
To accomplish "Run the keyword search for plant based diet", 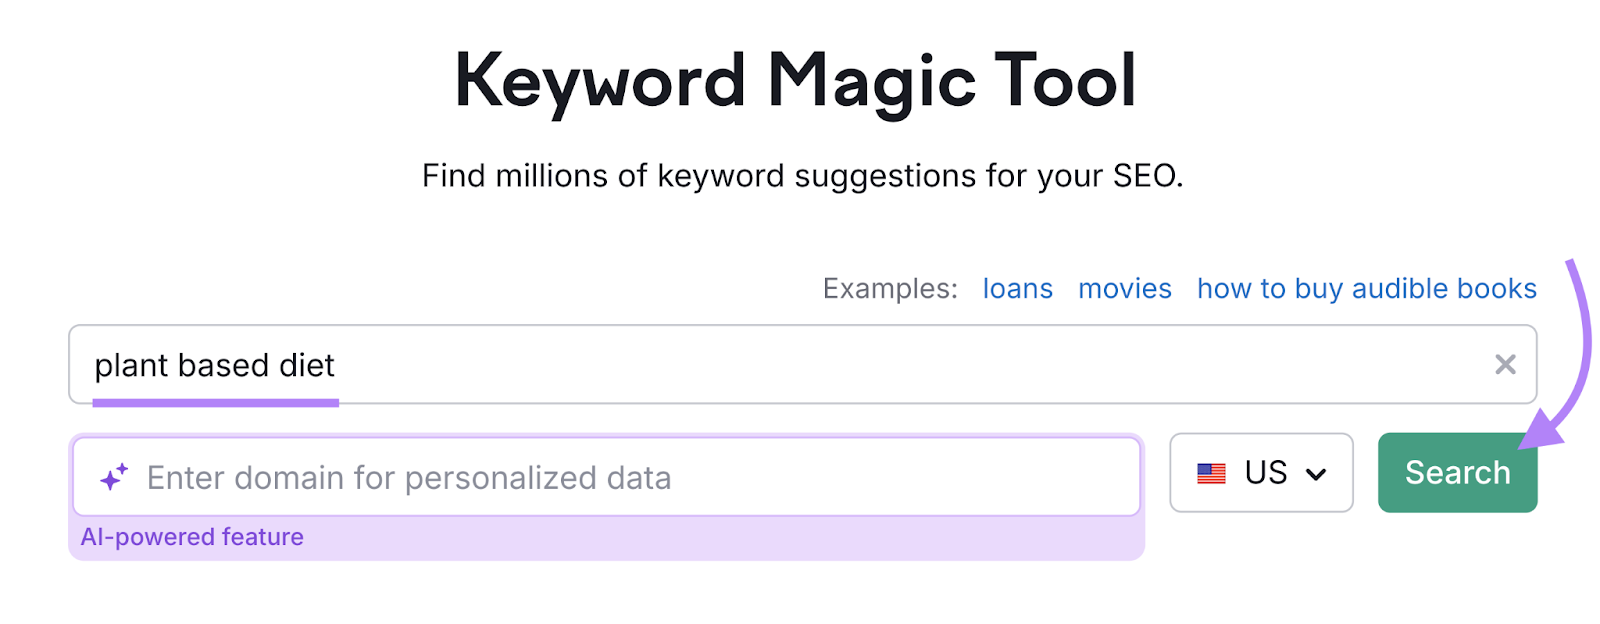I will 1457,472.
